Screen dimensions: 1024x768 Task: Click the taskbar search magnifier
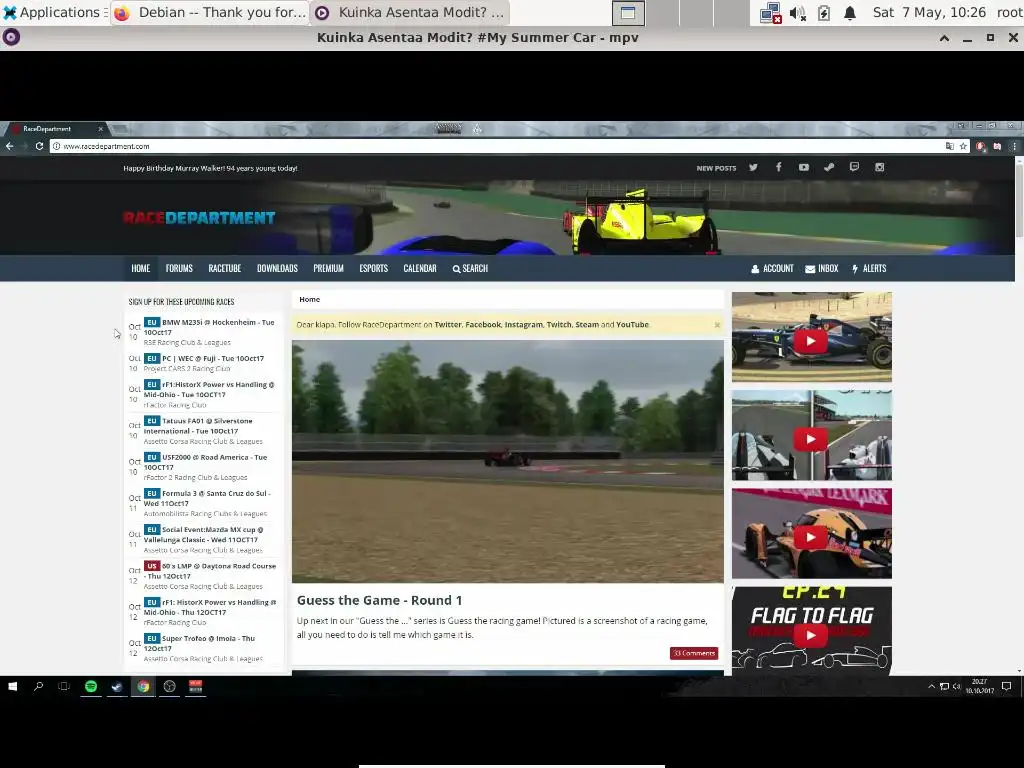click(39, 686)
